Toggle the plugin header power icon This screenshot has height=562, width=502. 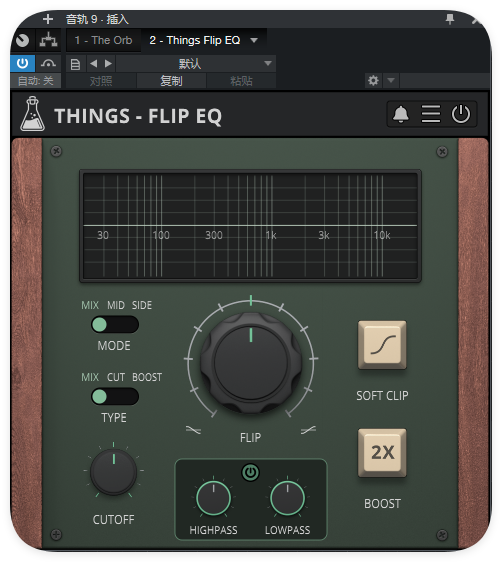[x=460, y=114]
